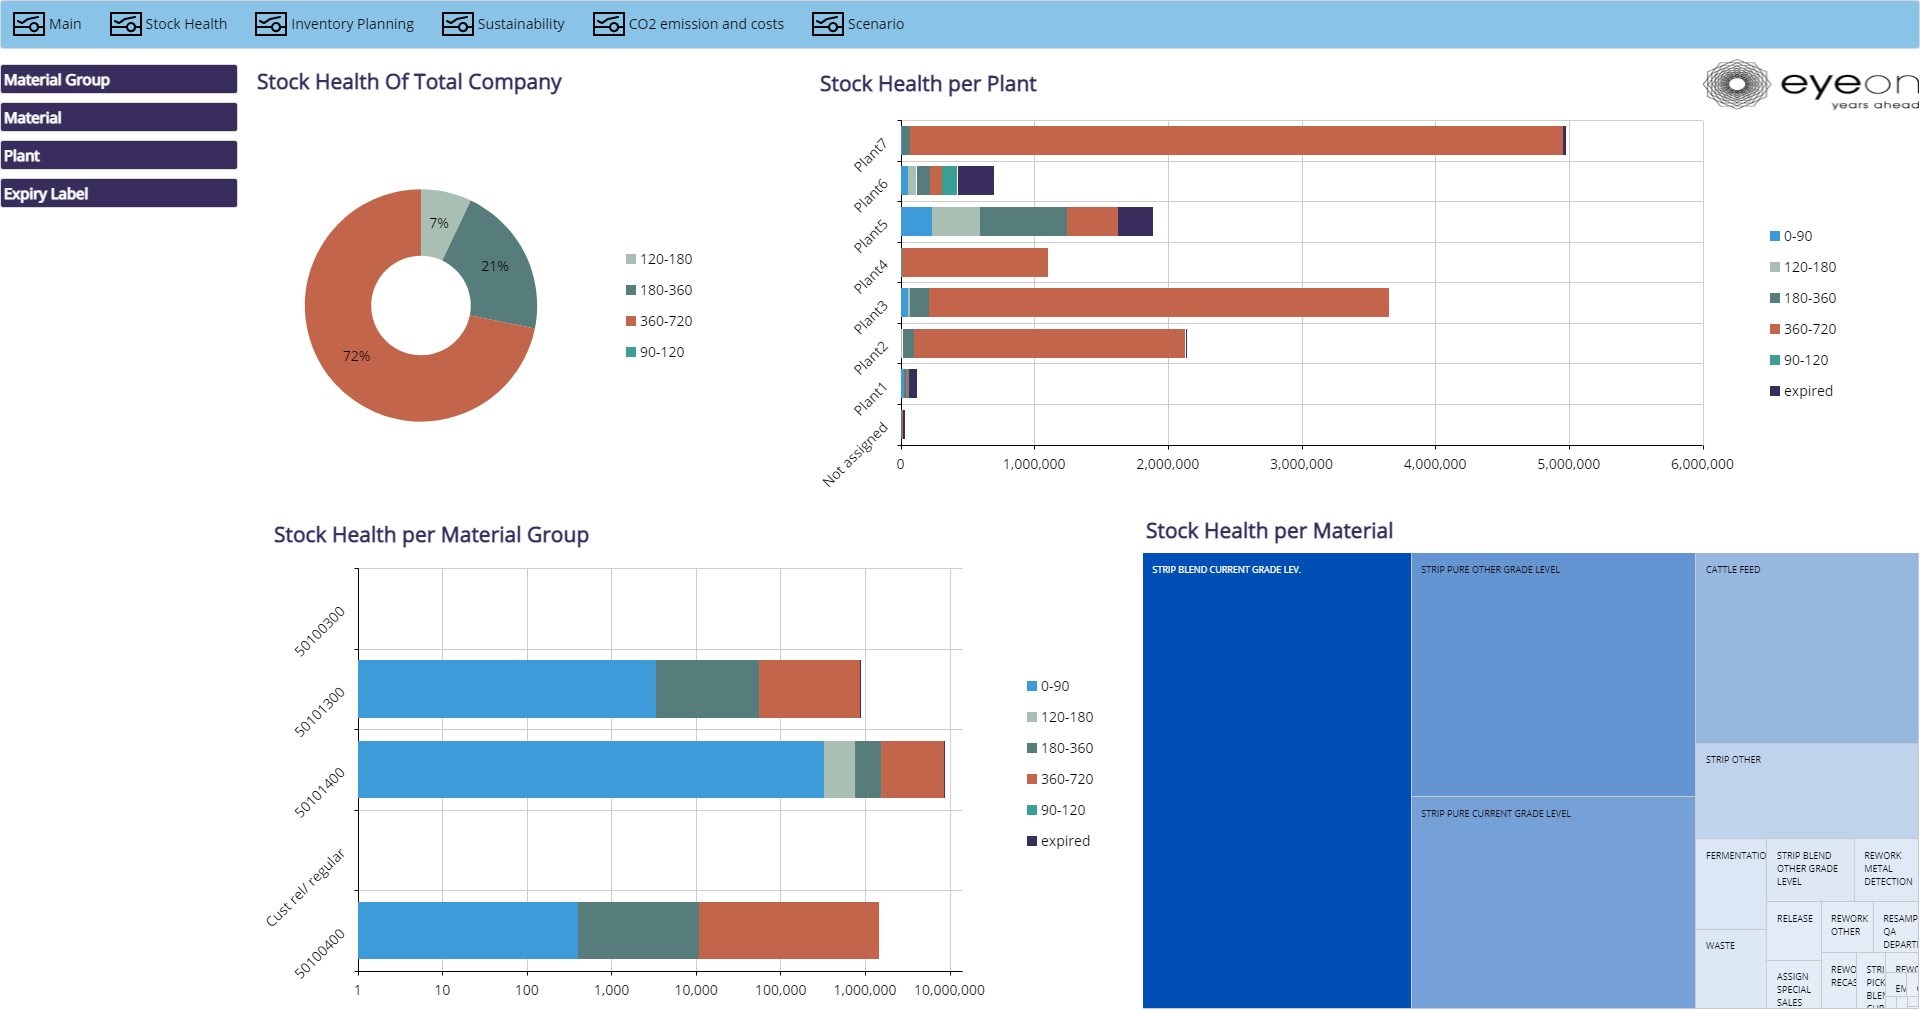Expand the Material Group filter
1920x1010 pixels.
119,80
